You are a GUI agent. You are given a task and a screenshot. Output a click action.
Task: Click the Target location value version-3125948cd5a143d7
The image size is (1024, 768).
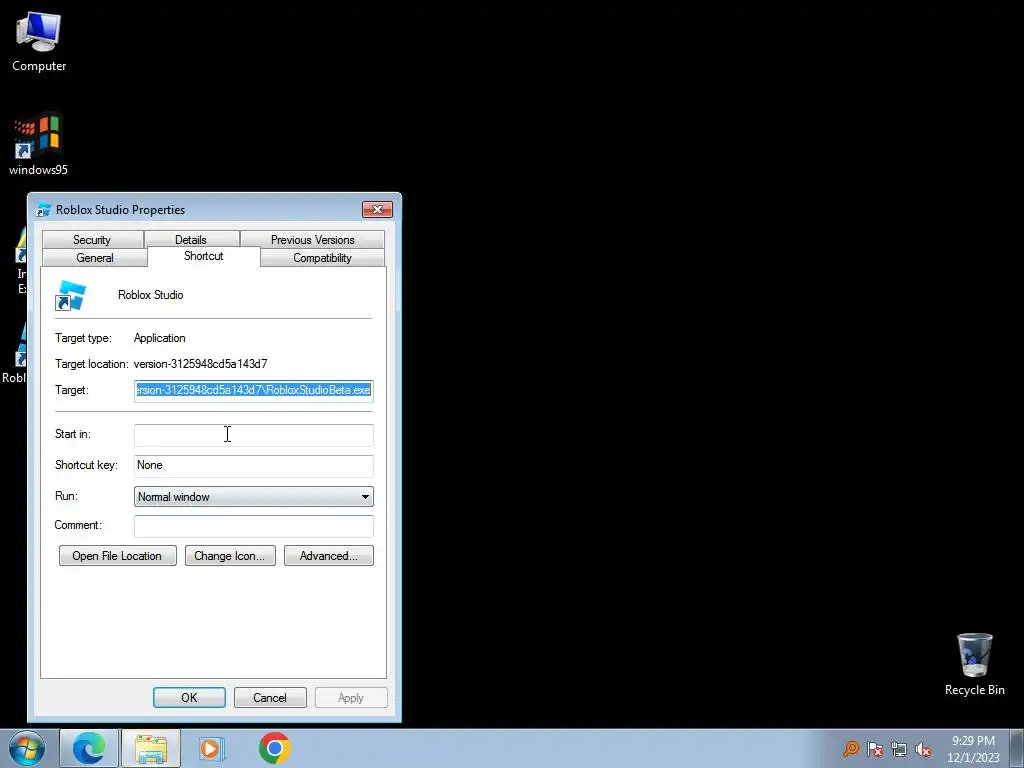point(200,364)
